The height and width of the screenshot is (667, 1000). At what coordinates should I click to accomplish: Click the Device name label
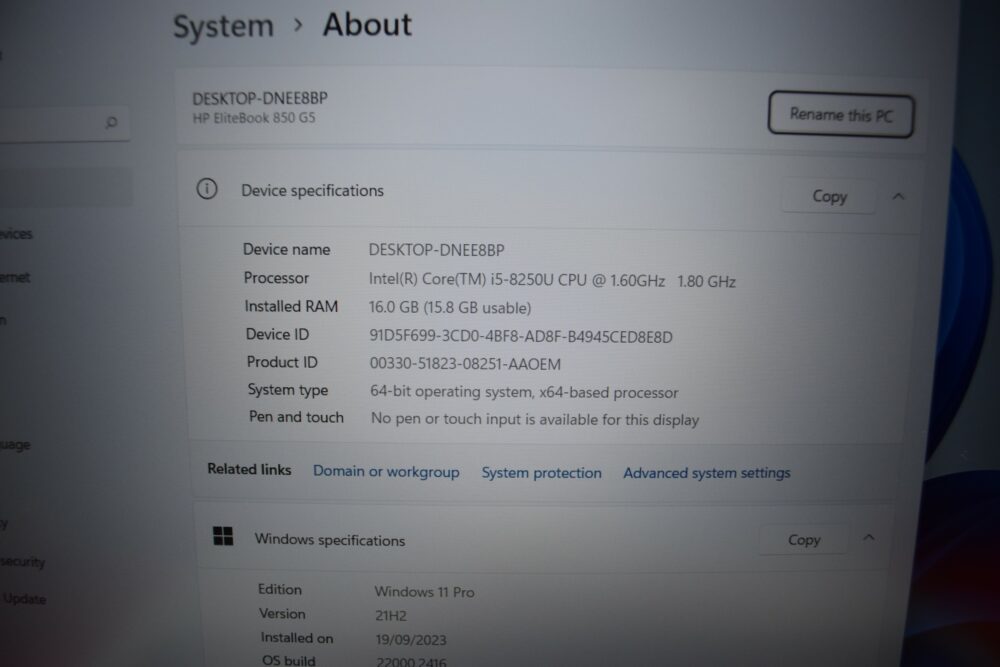coord(286,249)
